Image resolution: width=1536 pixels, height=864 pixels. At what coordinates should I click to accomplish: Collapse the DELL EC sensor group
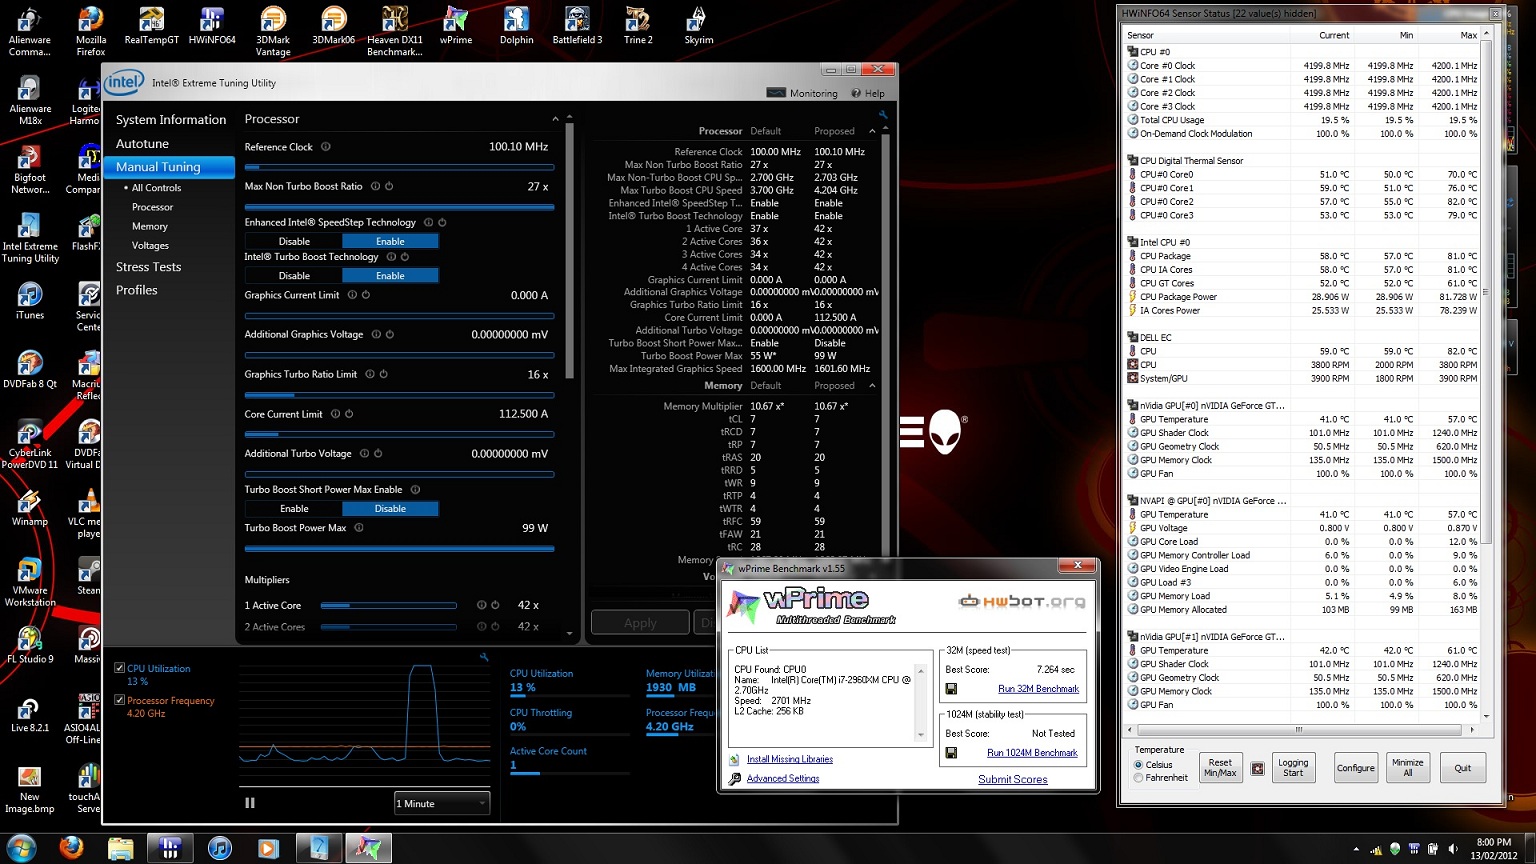[x=1132, y=337]
